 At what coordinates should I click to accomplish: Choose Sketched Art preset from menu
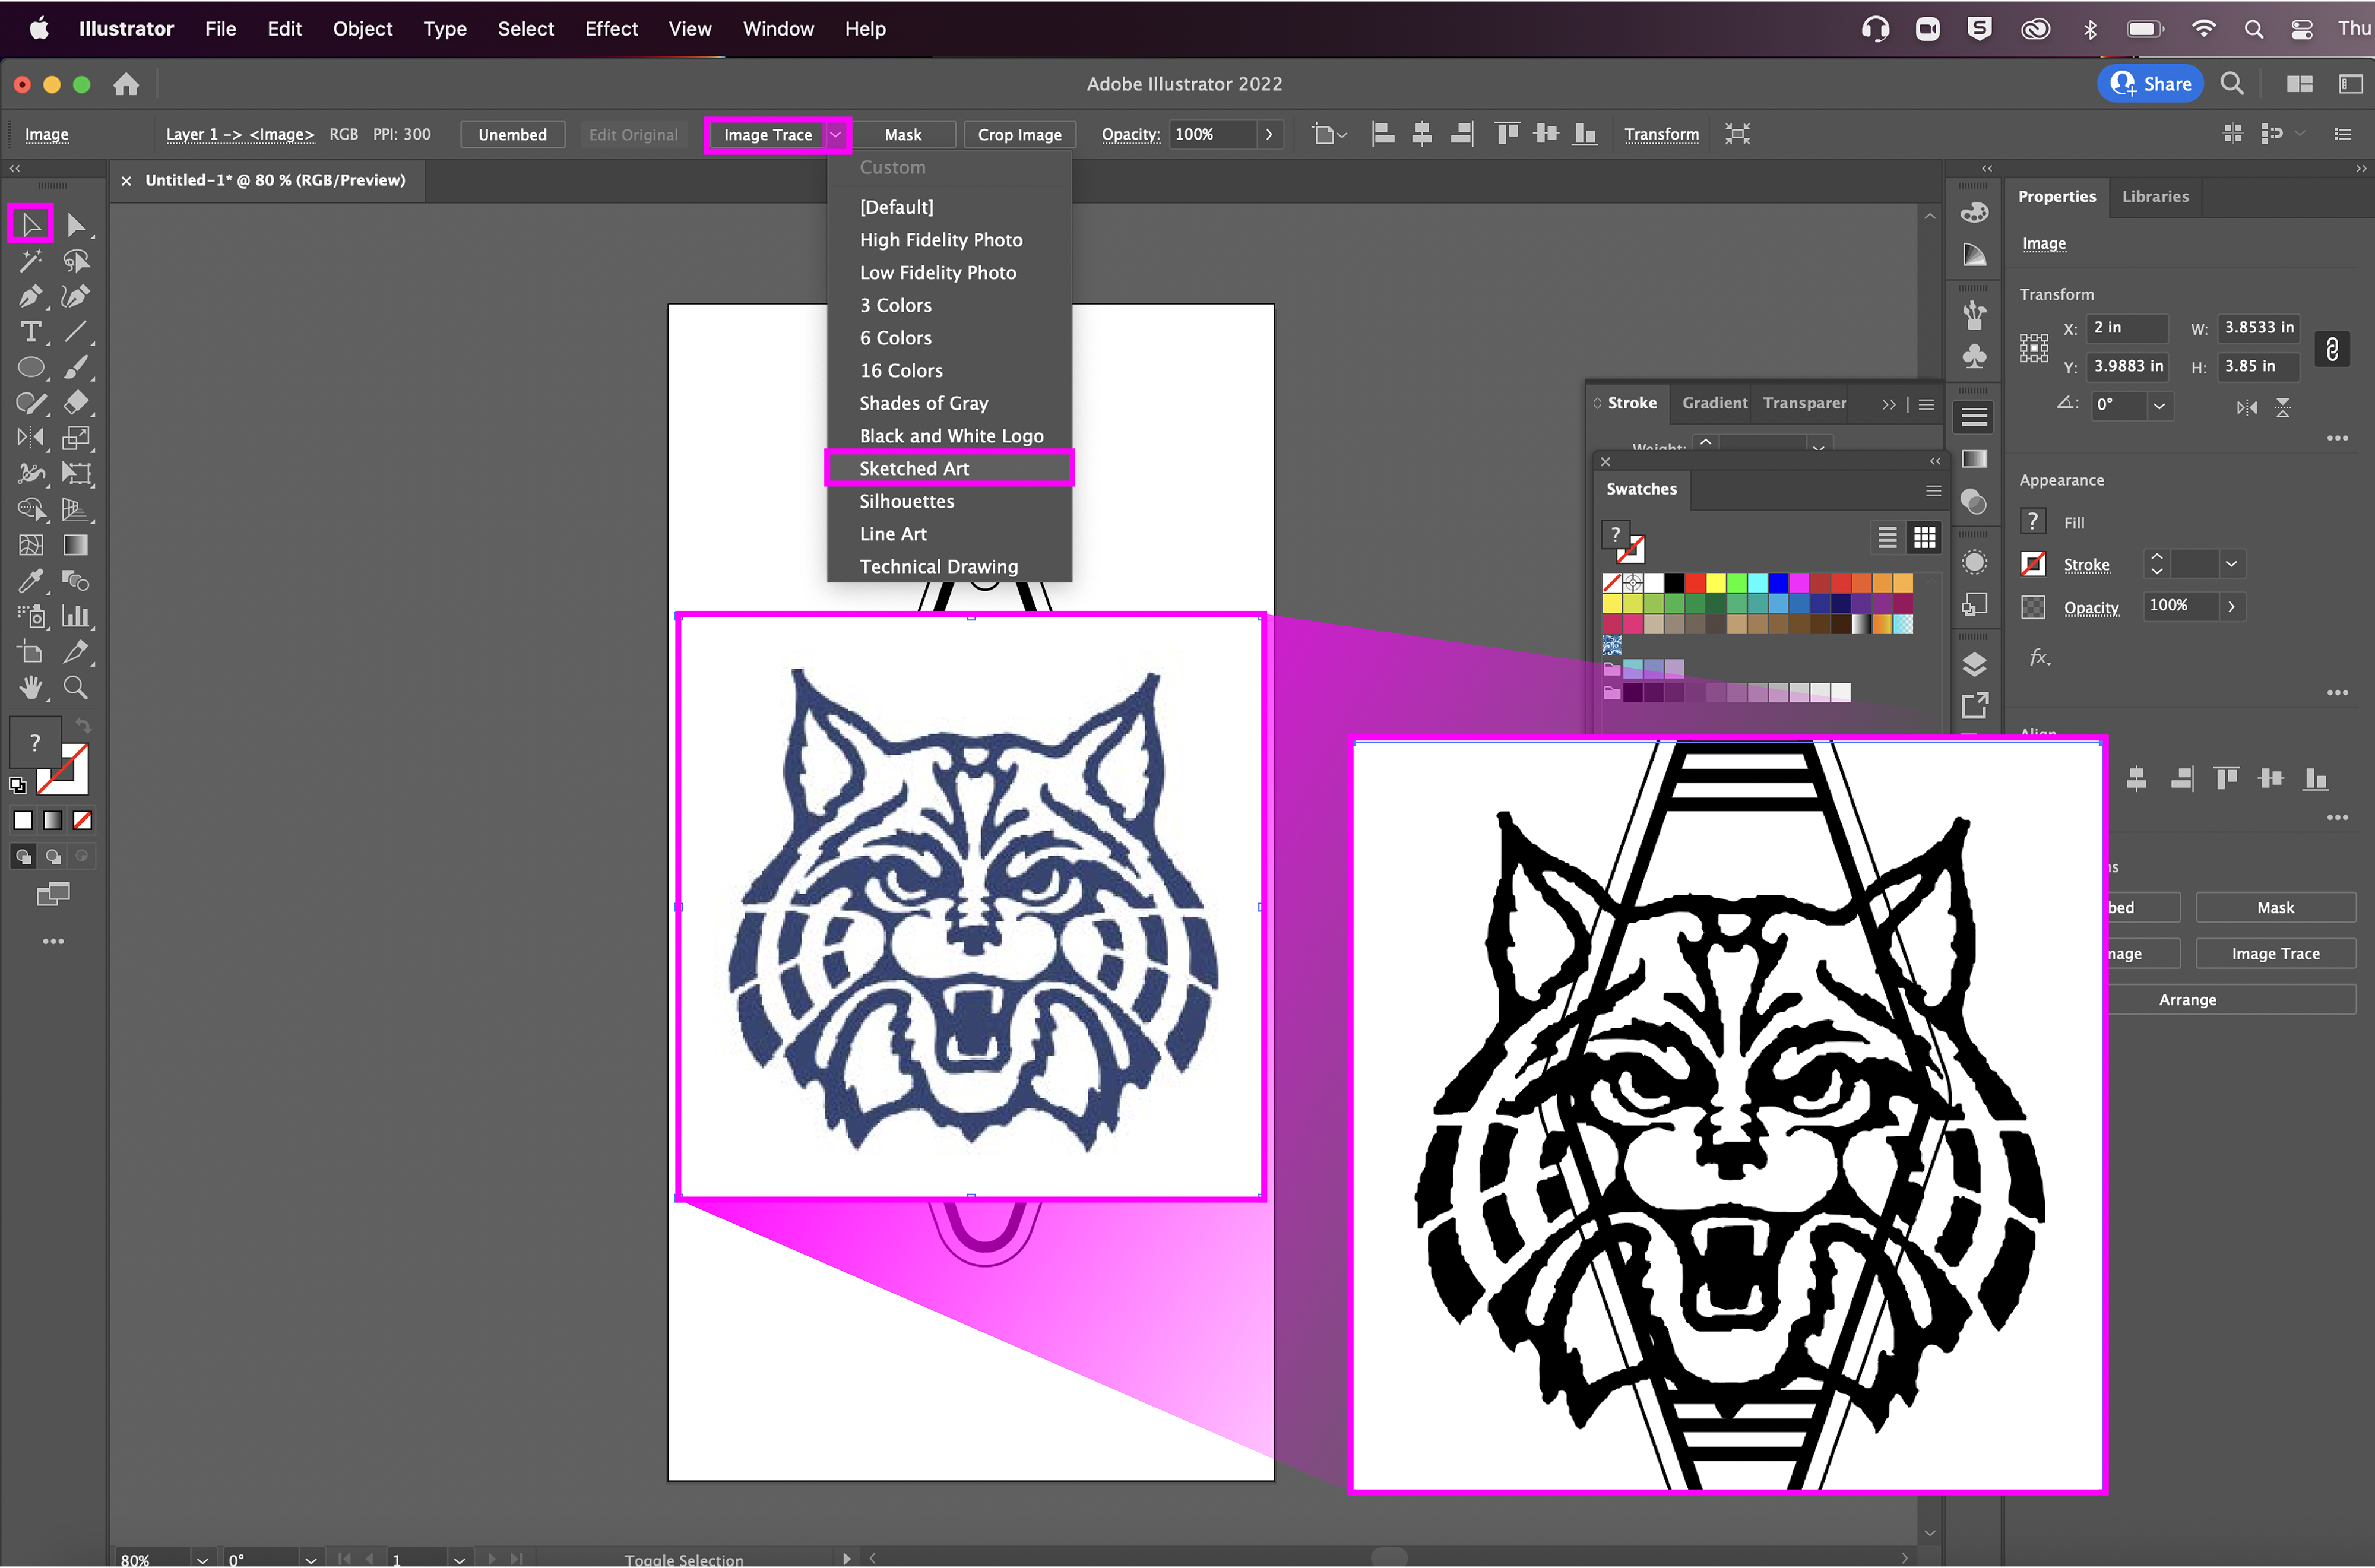[914, 469]
